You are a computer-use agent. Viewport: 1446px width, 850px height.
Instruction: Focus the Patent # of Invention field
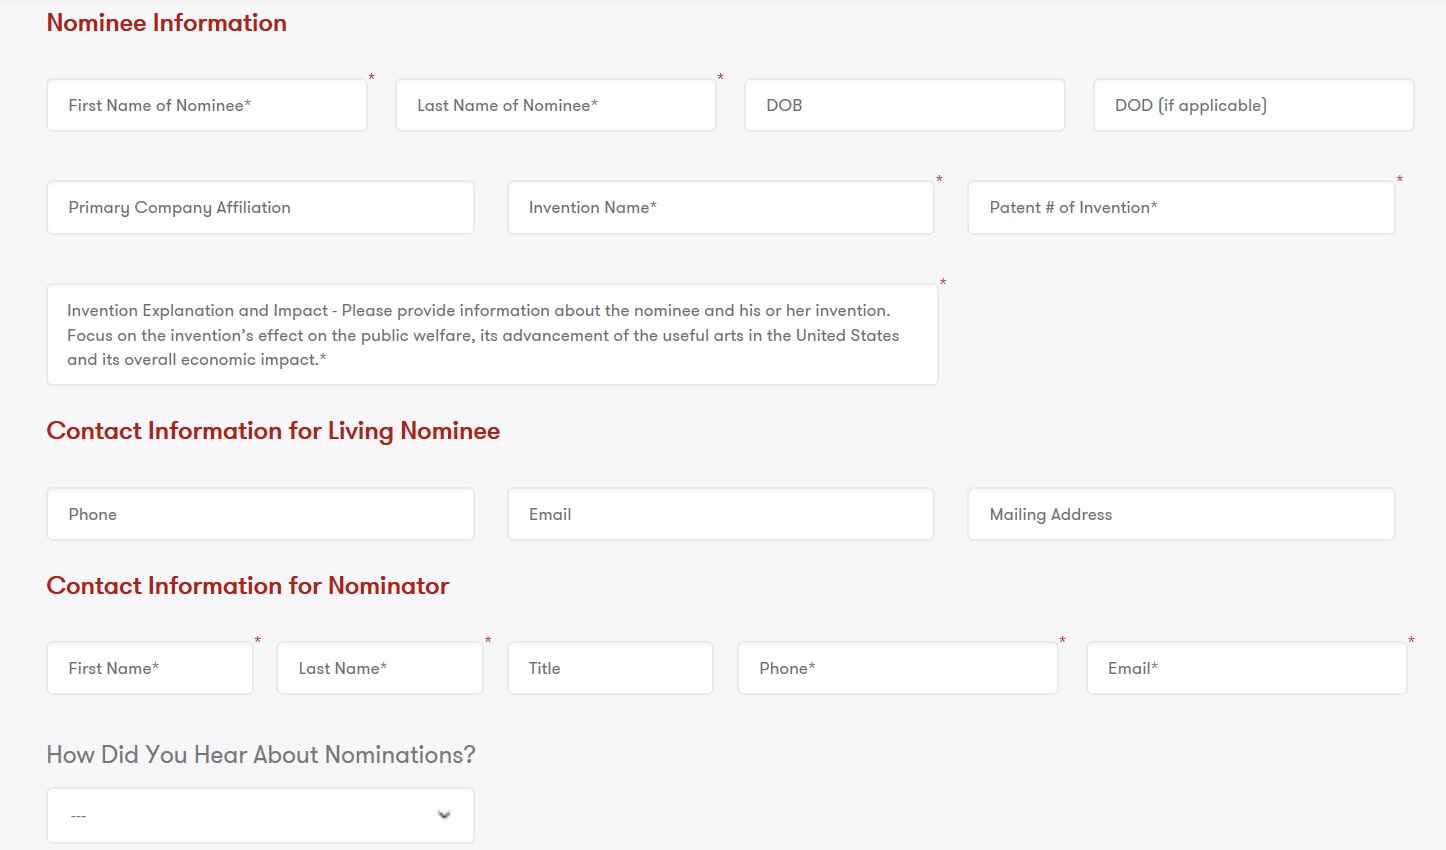tap(1181, 207)
